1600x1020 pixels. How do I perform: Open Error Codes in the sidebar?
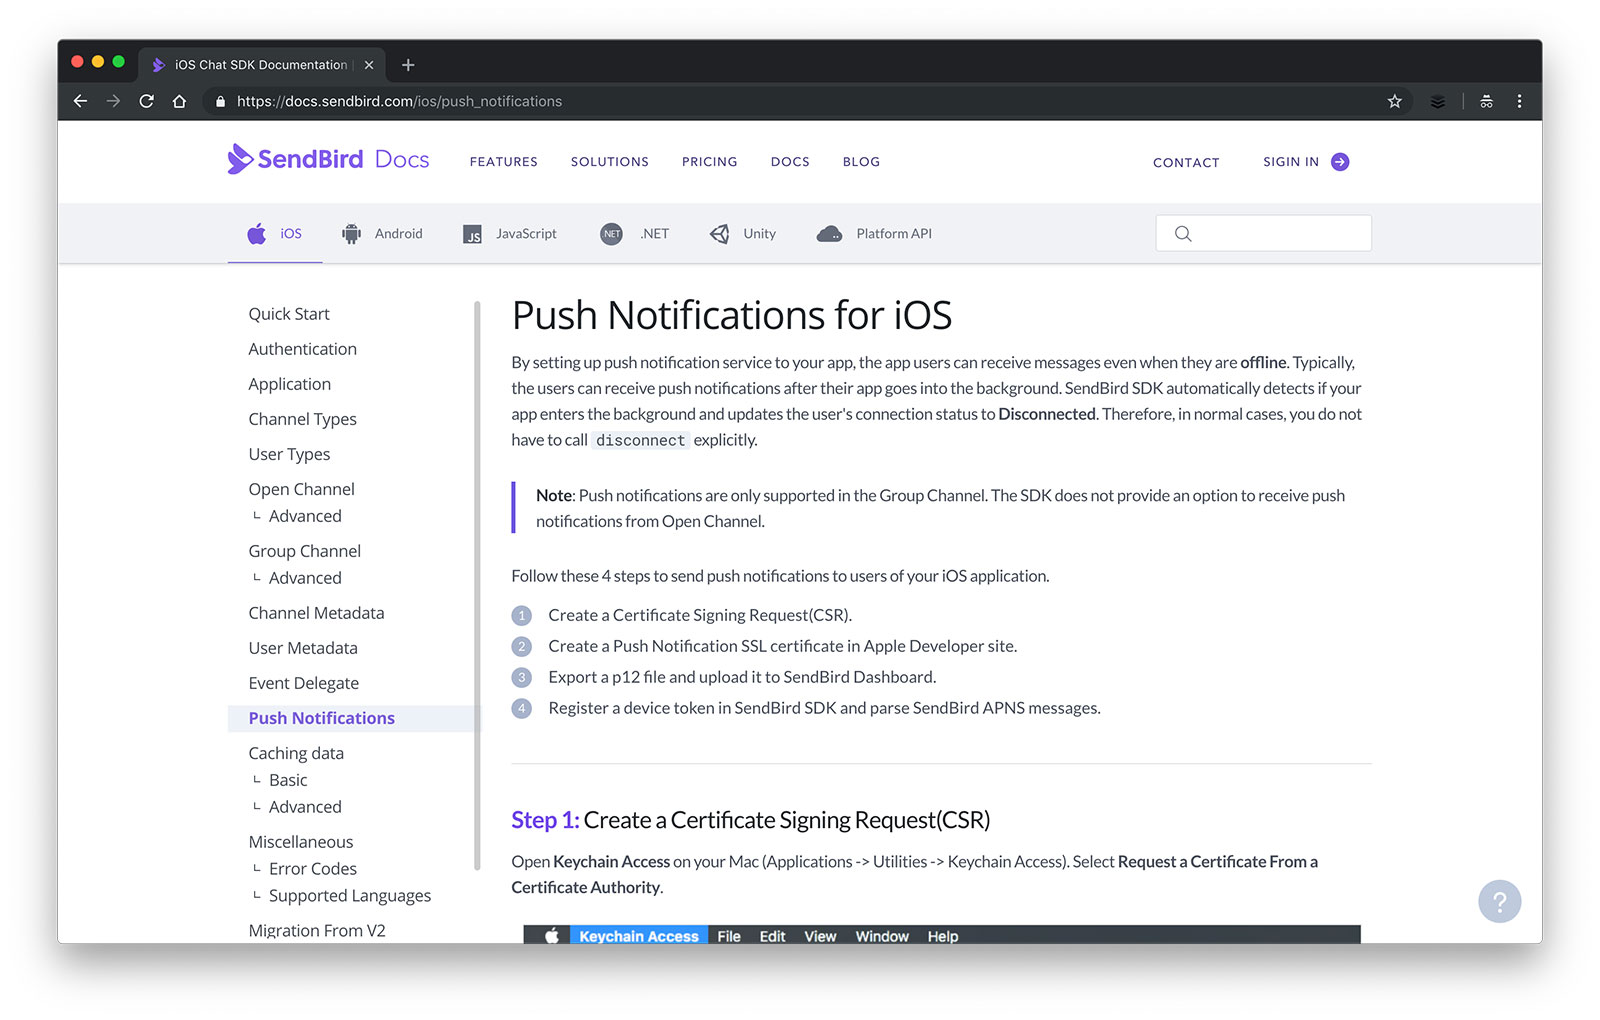(313, 869)
